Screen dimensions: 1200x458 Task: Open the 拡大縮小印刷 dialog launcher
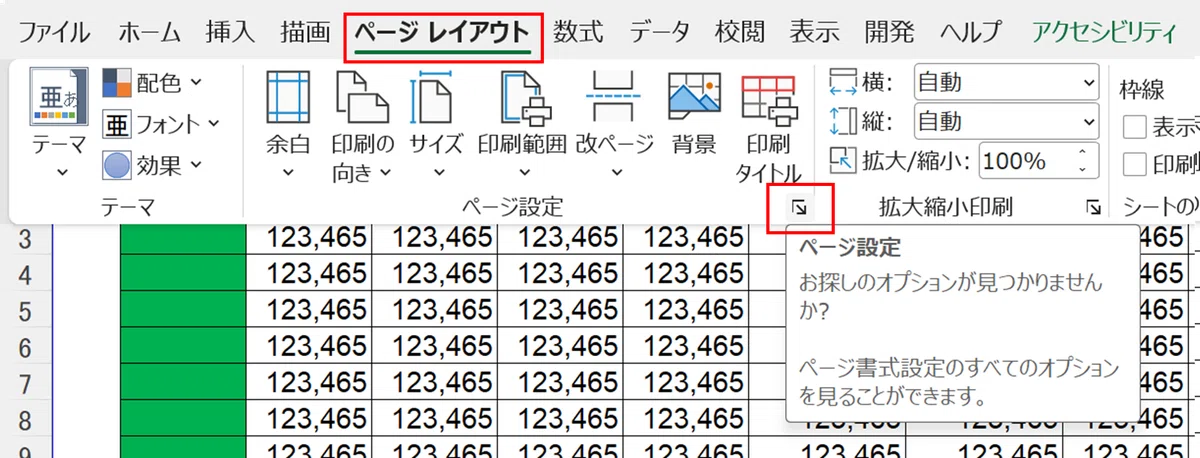[1094, 207]
